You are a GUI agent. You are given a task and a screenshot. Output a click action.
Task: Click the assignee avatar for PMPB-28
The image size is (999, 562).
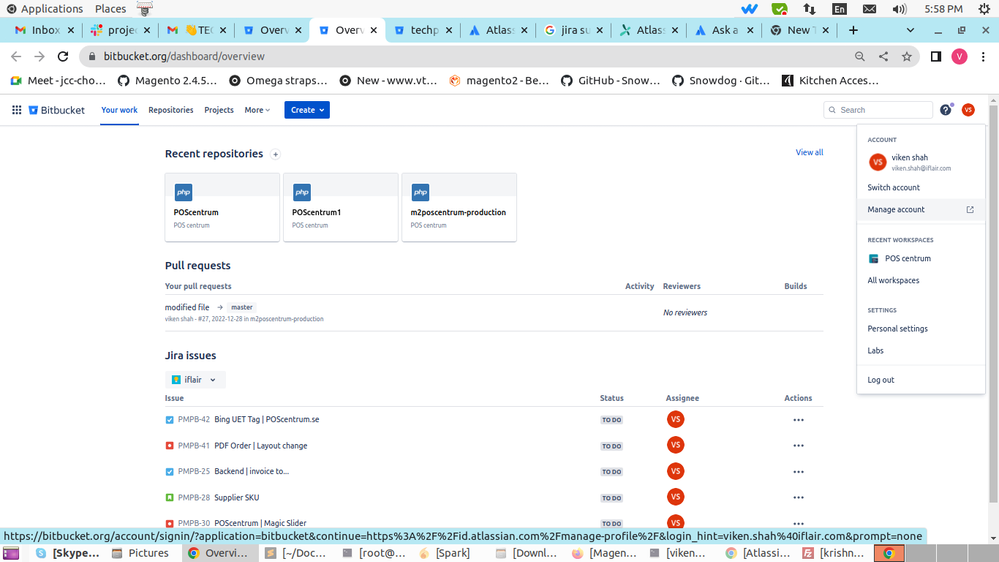tap(675, 497)
